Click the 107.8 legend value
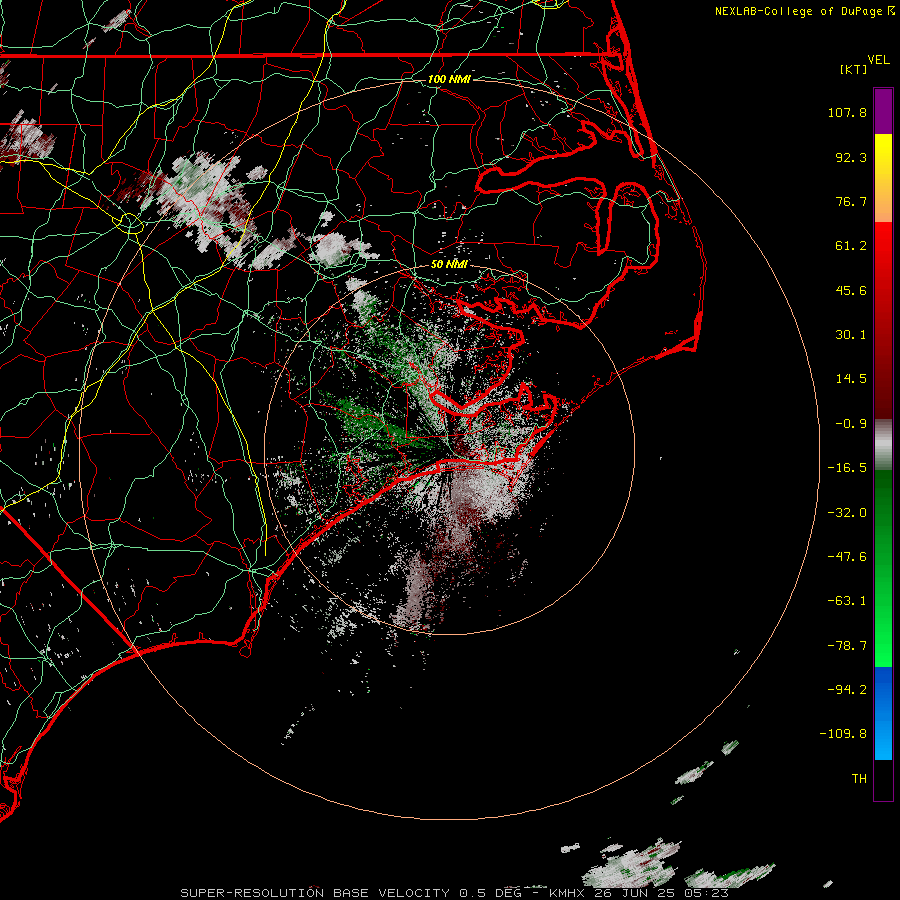 pyautogui.click(x=847, y=112)
